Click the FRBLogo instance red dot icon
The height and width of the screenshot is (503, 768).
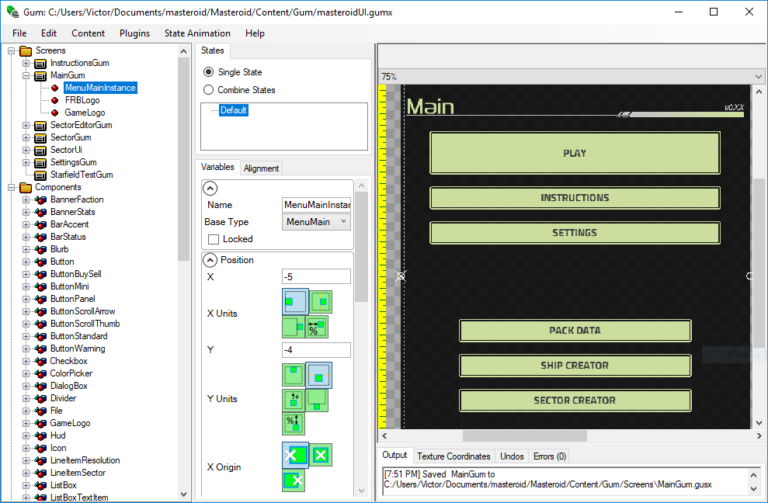[x=56, y=101]
